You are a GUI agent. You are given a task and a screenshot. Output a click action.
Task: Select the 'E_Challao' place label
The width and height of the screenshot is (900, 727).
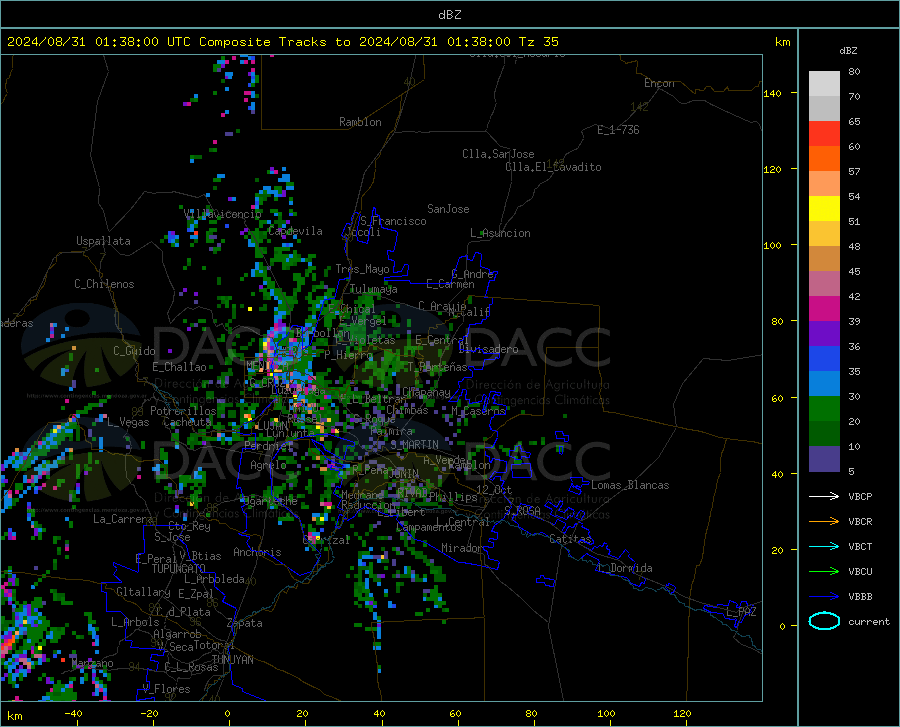click(x=179, y=367)
